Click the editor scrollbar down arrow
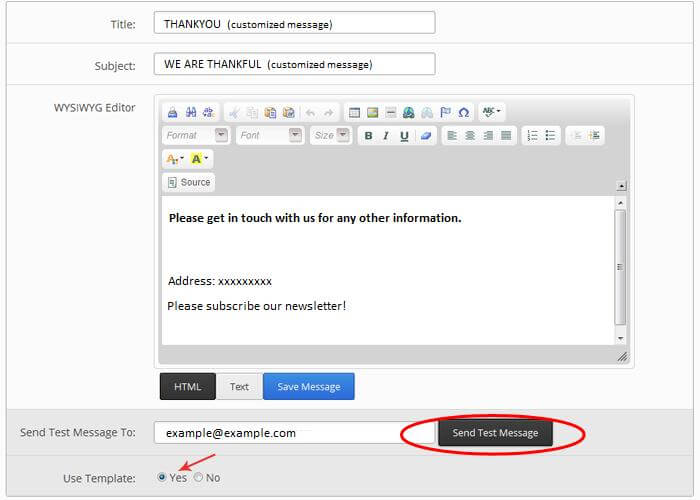This screenshot has height=500, width=700. pyautogui.click(x=621, y=338)
